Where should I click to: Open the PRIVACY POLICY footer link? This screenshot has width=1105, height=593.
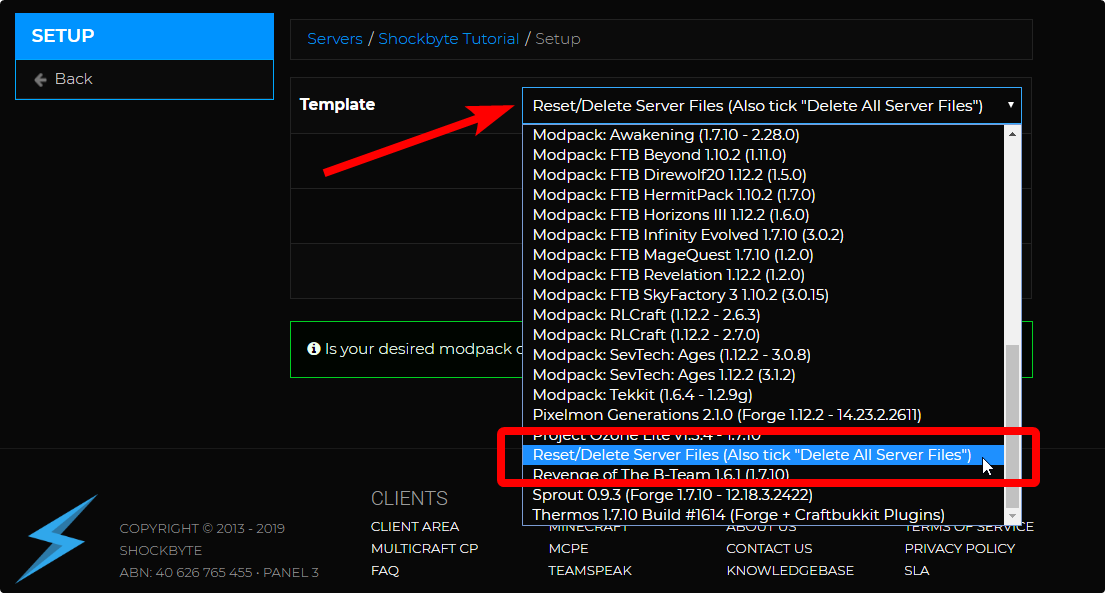(x=960, y=549)
